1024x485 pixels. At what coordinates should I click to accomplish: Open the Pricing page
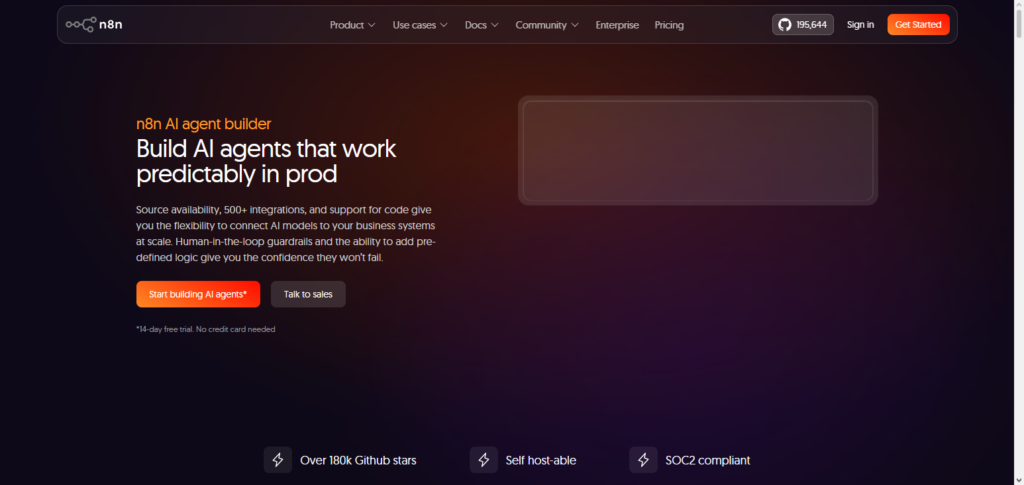tap(669, 25)
